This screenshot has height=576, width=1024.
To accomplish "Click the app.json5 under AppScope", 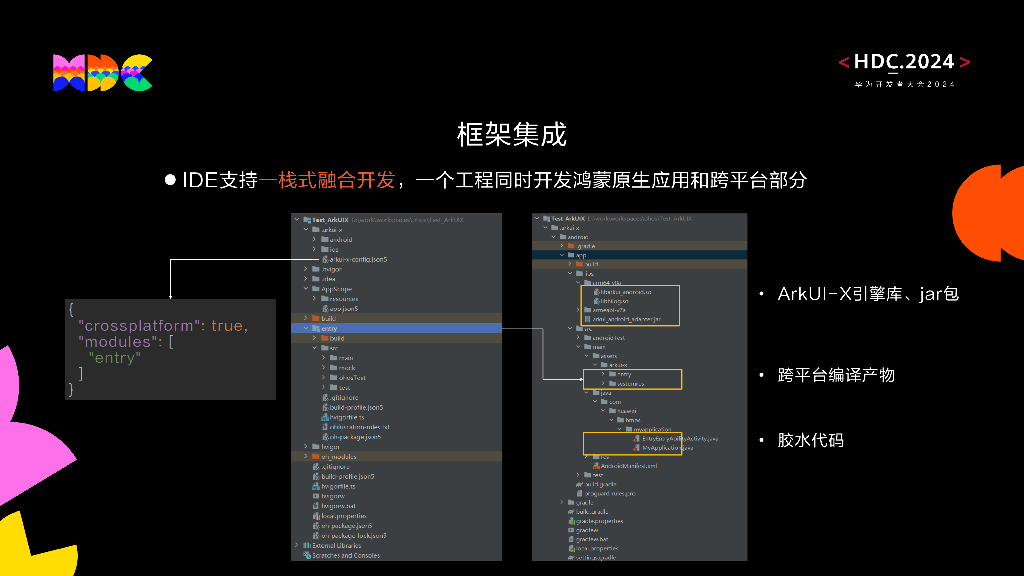I will pyautogui.click(x=343, y=308).
